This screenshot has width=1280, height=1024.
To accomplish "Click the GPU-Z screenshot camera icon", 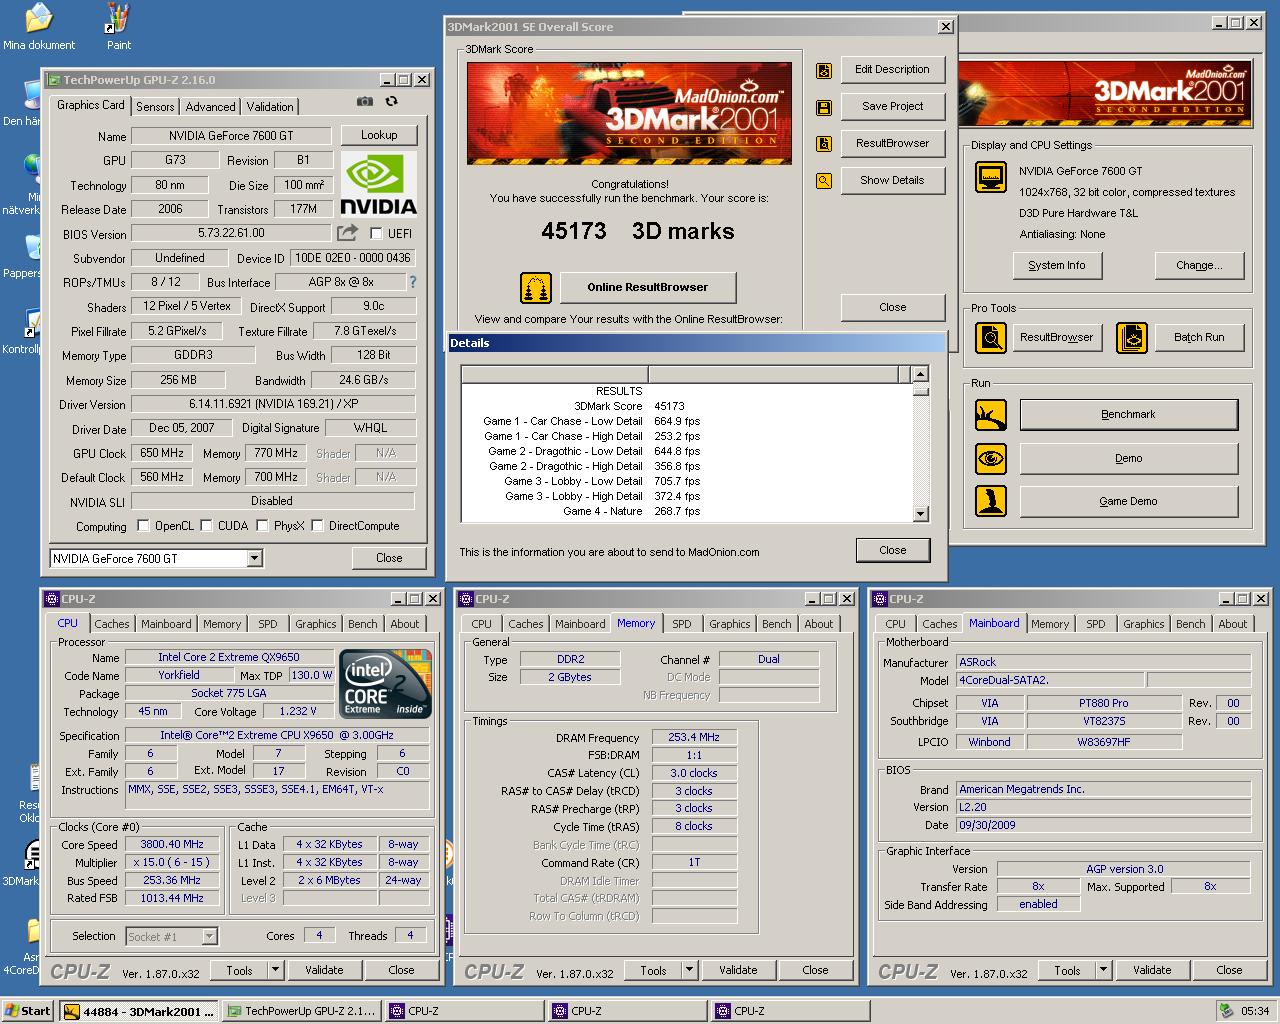I will [365, 101].
